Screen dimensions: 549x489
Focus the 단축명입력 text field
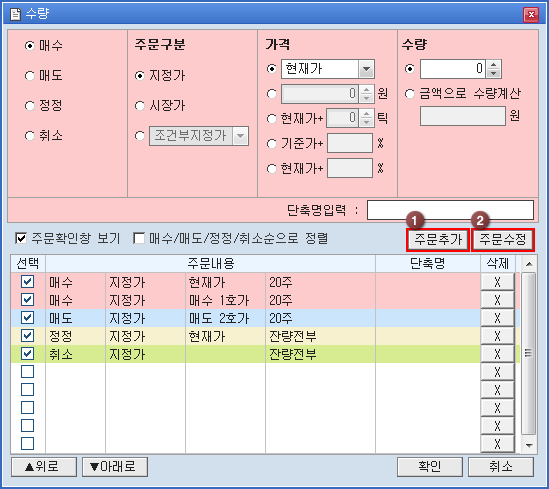(x=450, y=210)
